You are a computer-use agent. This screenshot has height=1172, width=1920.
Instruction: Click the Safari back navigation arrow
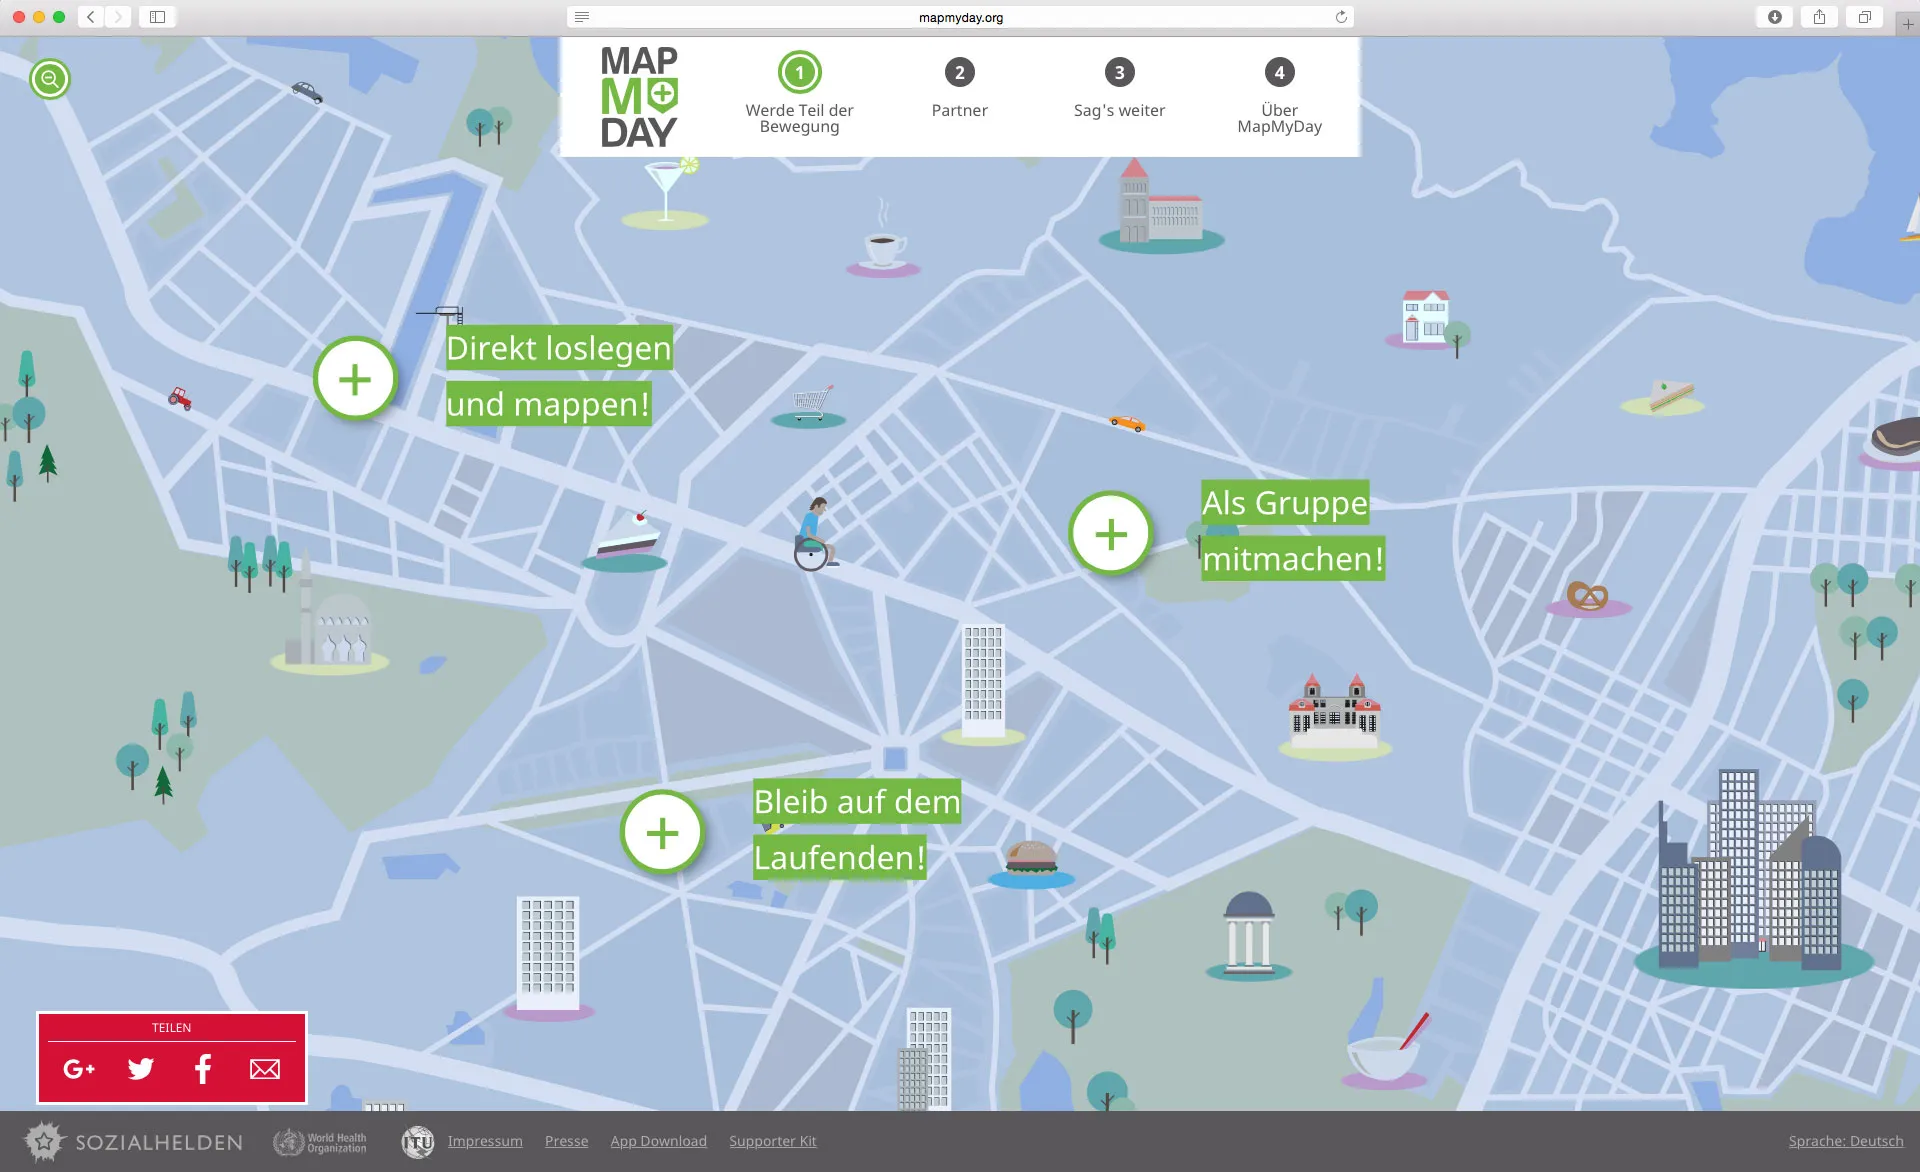(x=91, y=17)
